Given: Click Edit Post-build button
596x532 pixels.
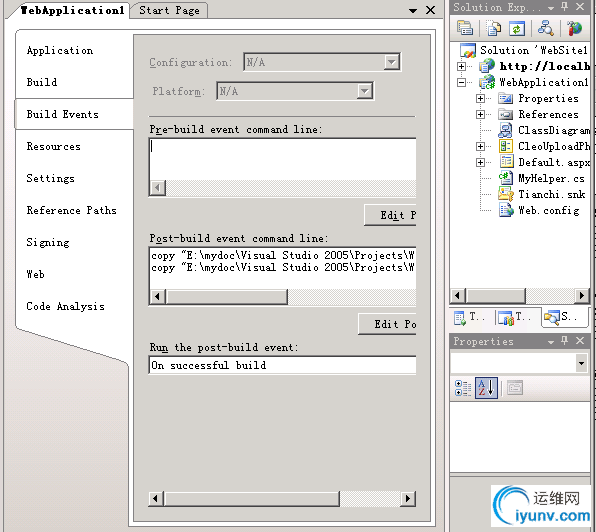Looking at the screenshot, I should 387,324.
